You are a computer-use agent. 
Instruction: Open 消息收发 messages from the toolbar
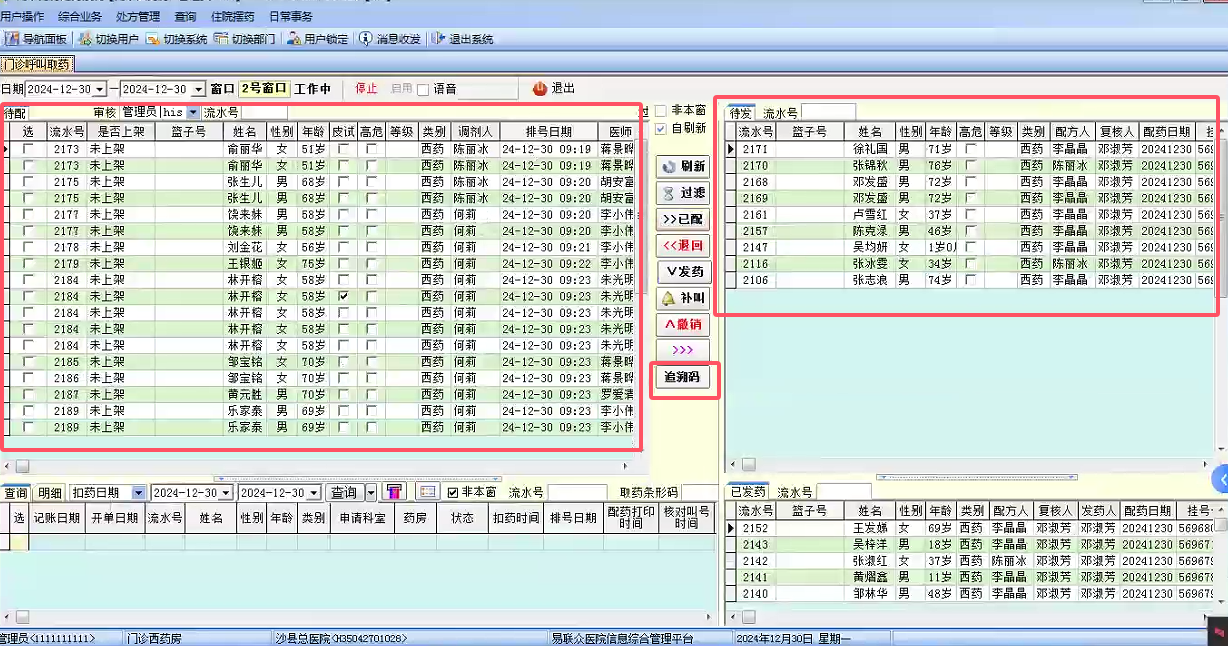coord(389,39)
